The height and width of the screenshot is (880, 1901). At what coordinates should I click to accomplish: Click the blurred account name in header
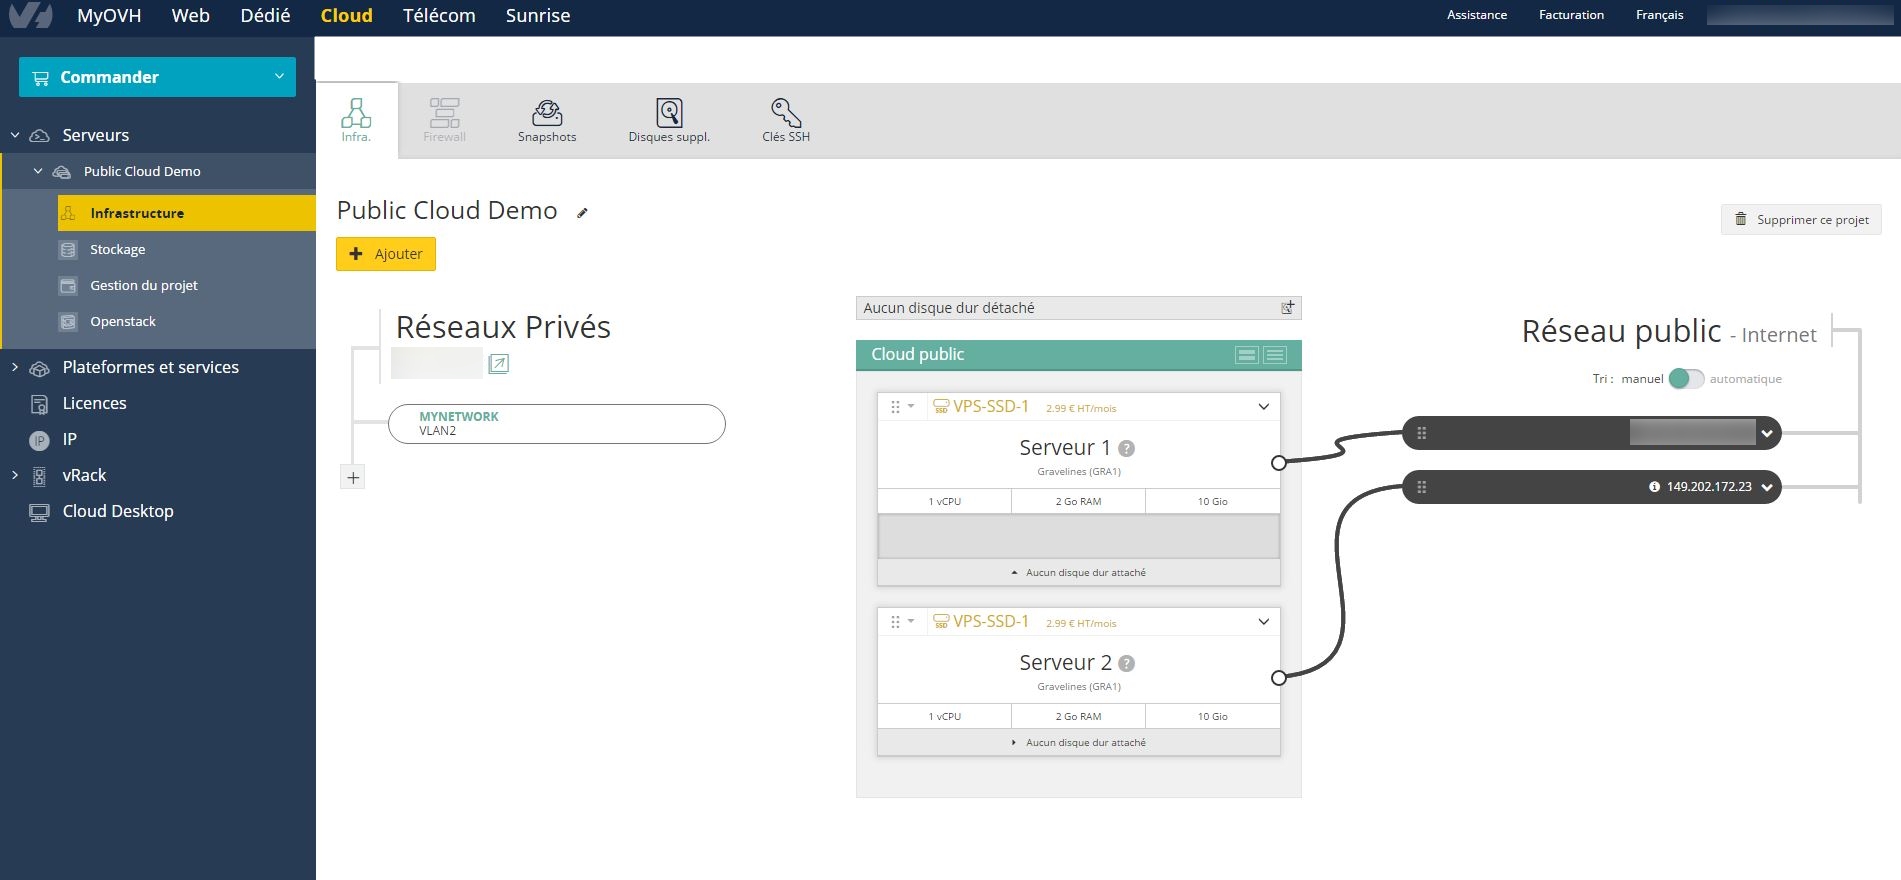(x=1799, y=15)
